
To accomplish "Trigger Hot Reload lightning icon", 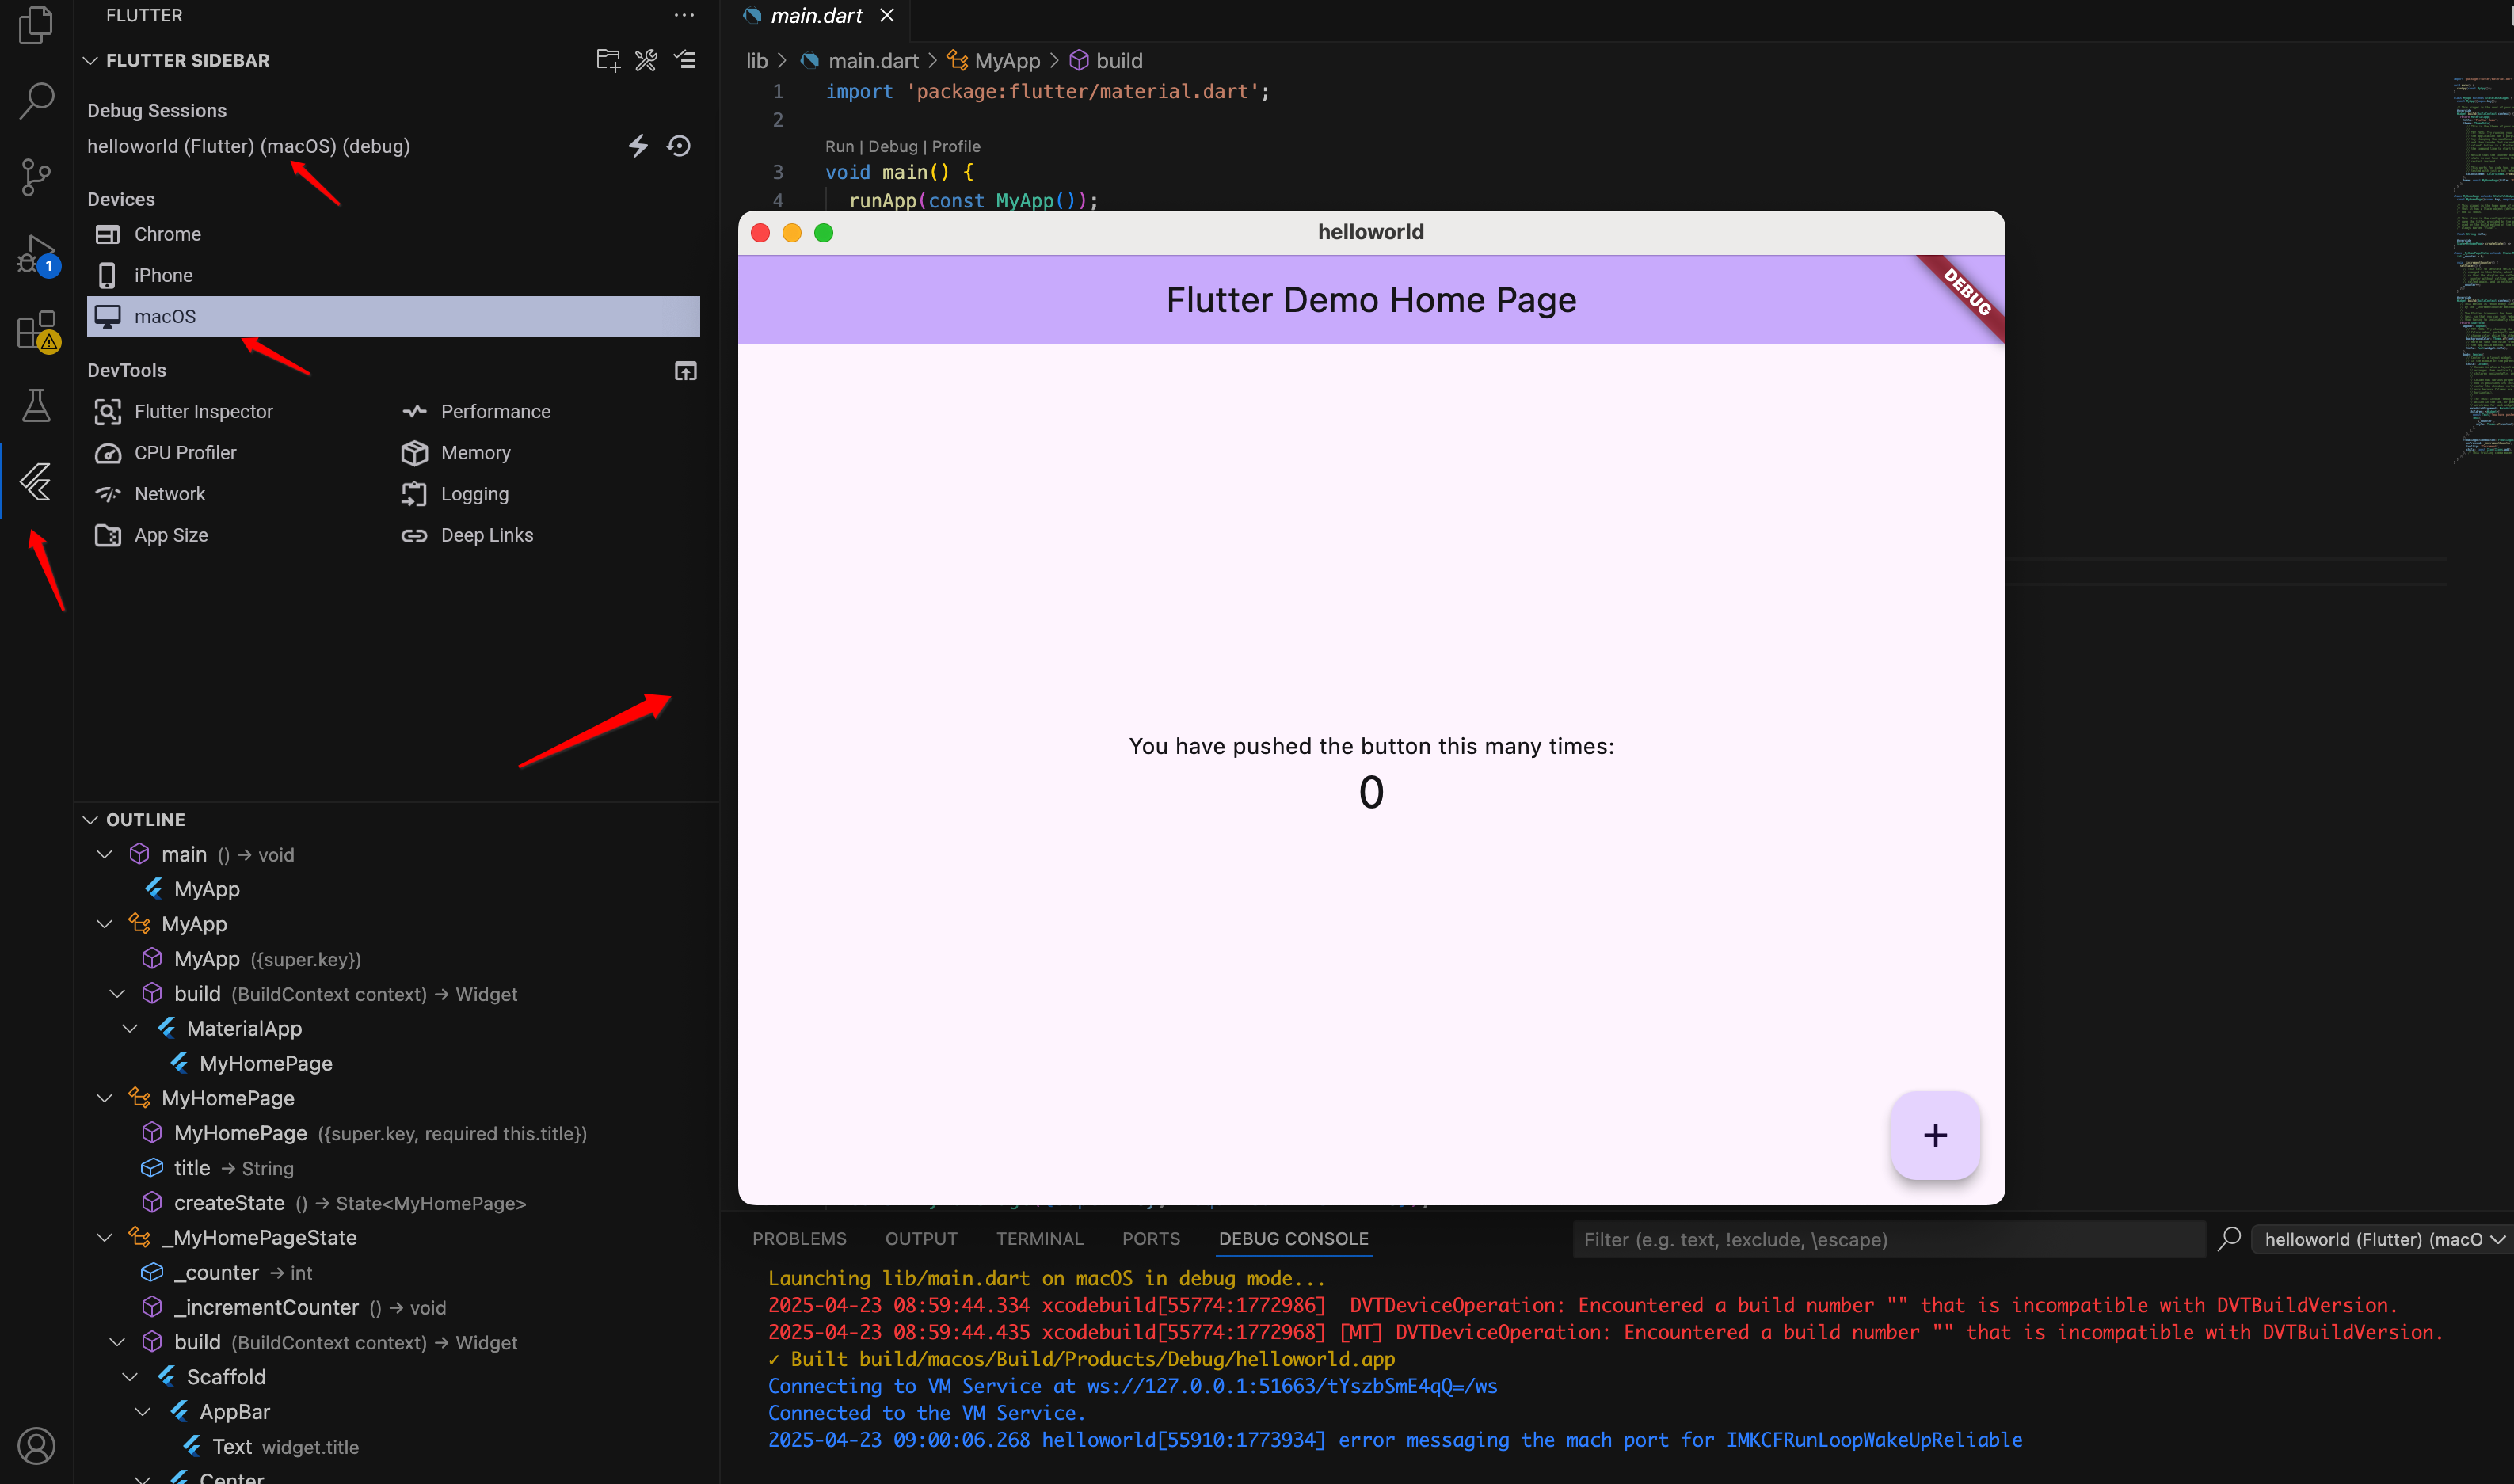I will pos(638,146).
